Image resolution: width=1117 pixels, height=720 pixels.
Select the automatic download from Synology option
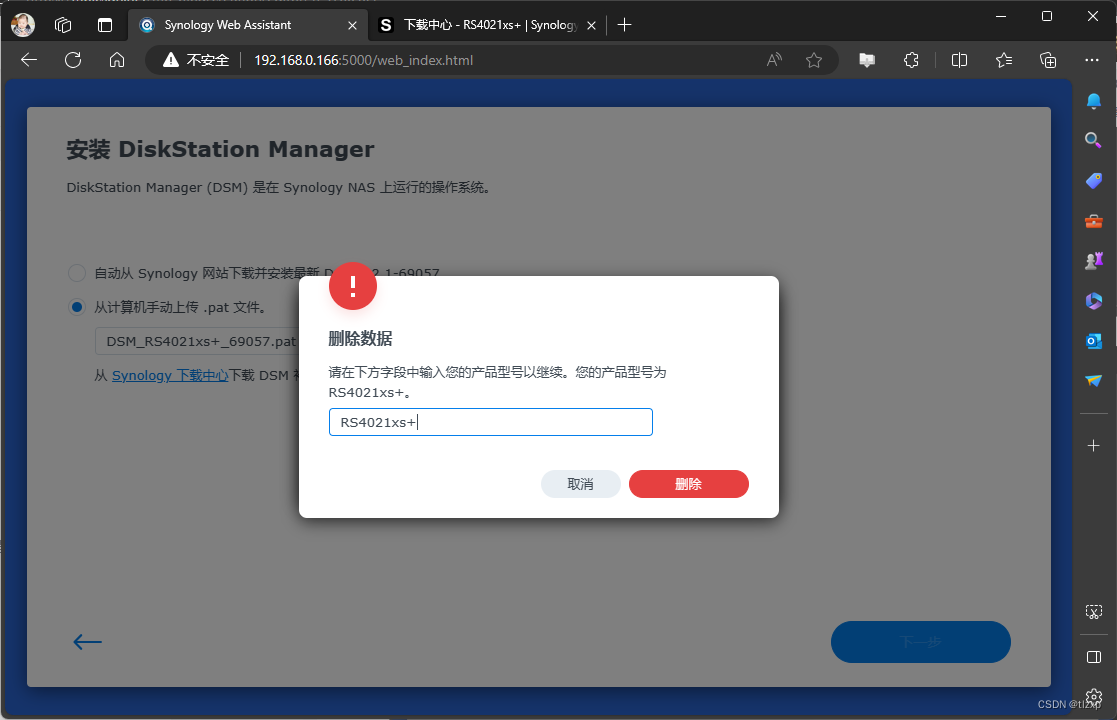tap(77, 273)
